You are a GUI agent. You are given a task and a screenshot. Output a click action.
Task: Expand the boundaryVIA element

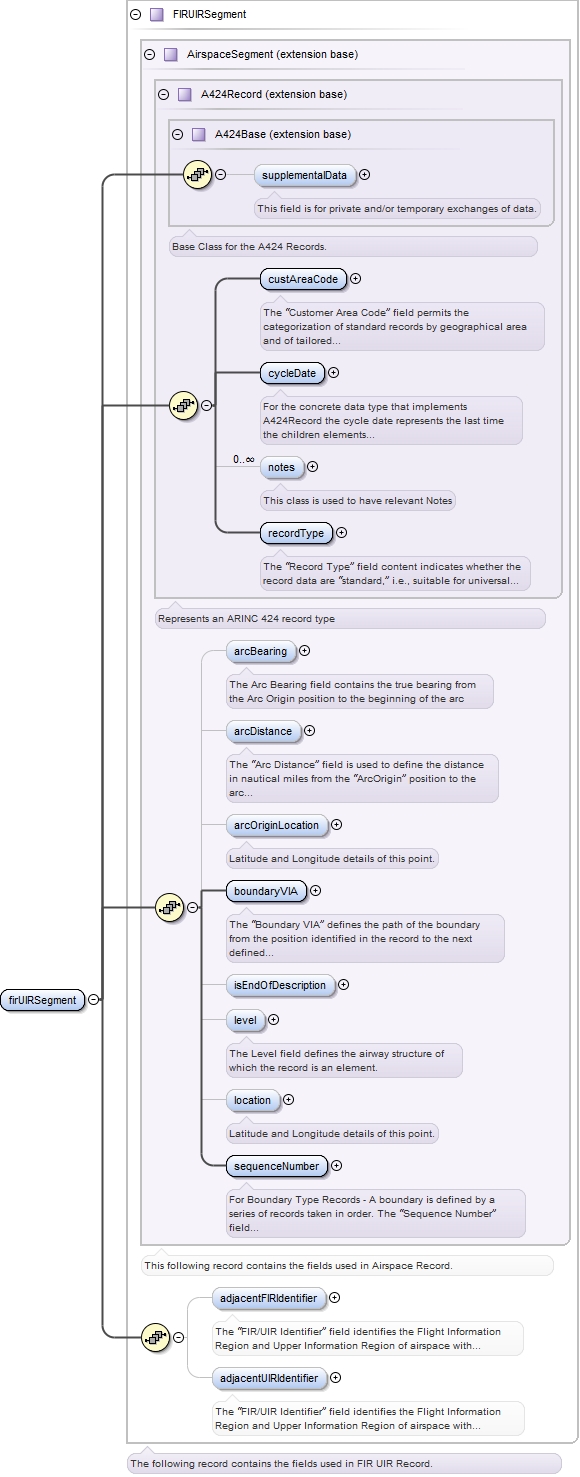pyautogui.click(x=315, y=891)
